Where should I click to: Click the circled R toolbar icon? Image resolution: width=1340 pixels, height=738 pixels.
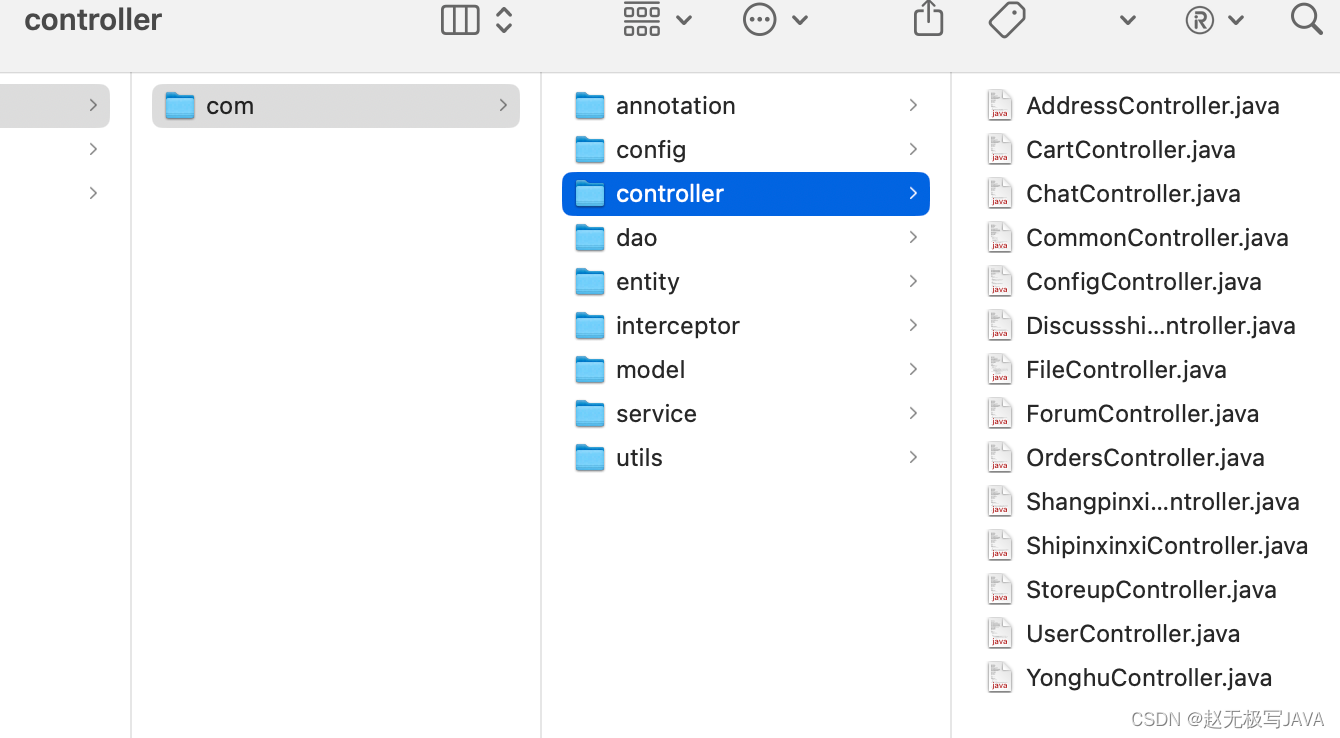tap(1199, 20)
